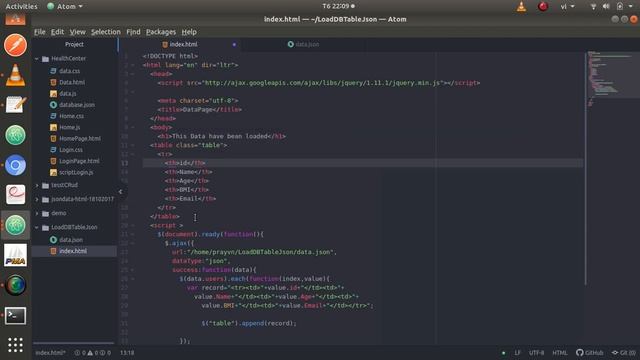The height and width of the screenshot is (360, 640).
Task: Click the LoadDBTableJson folder icon
Action: click(45, 227)
